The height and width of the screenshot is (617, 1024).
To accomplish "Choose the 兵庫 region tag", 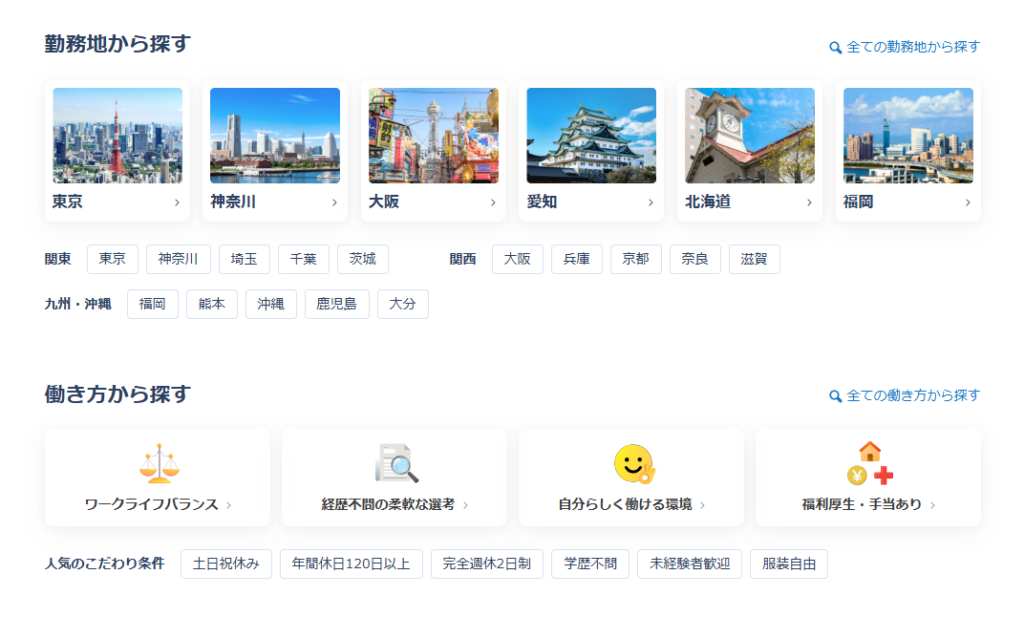I will pos(577,259).
